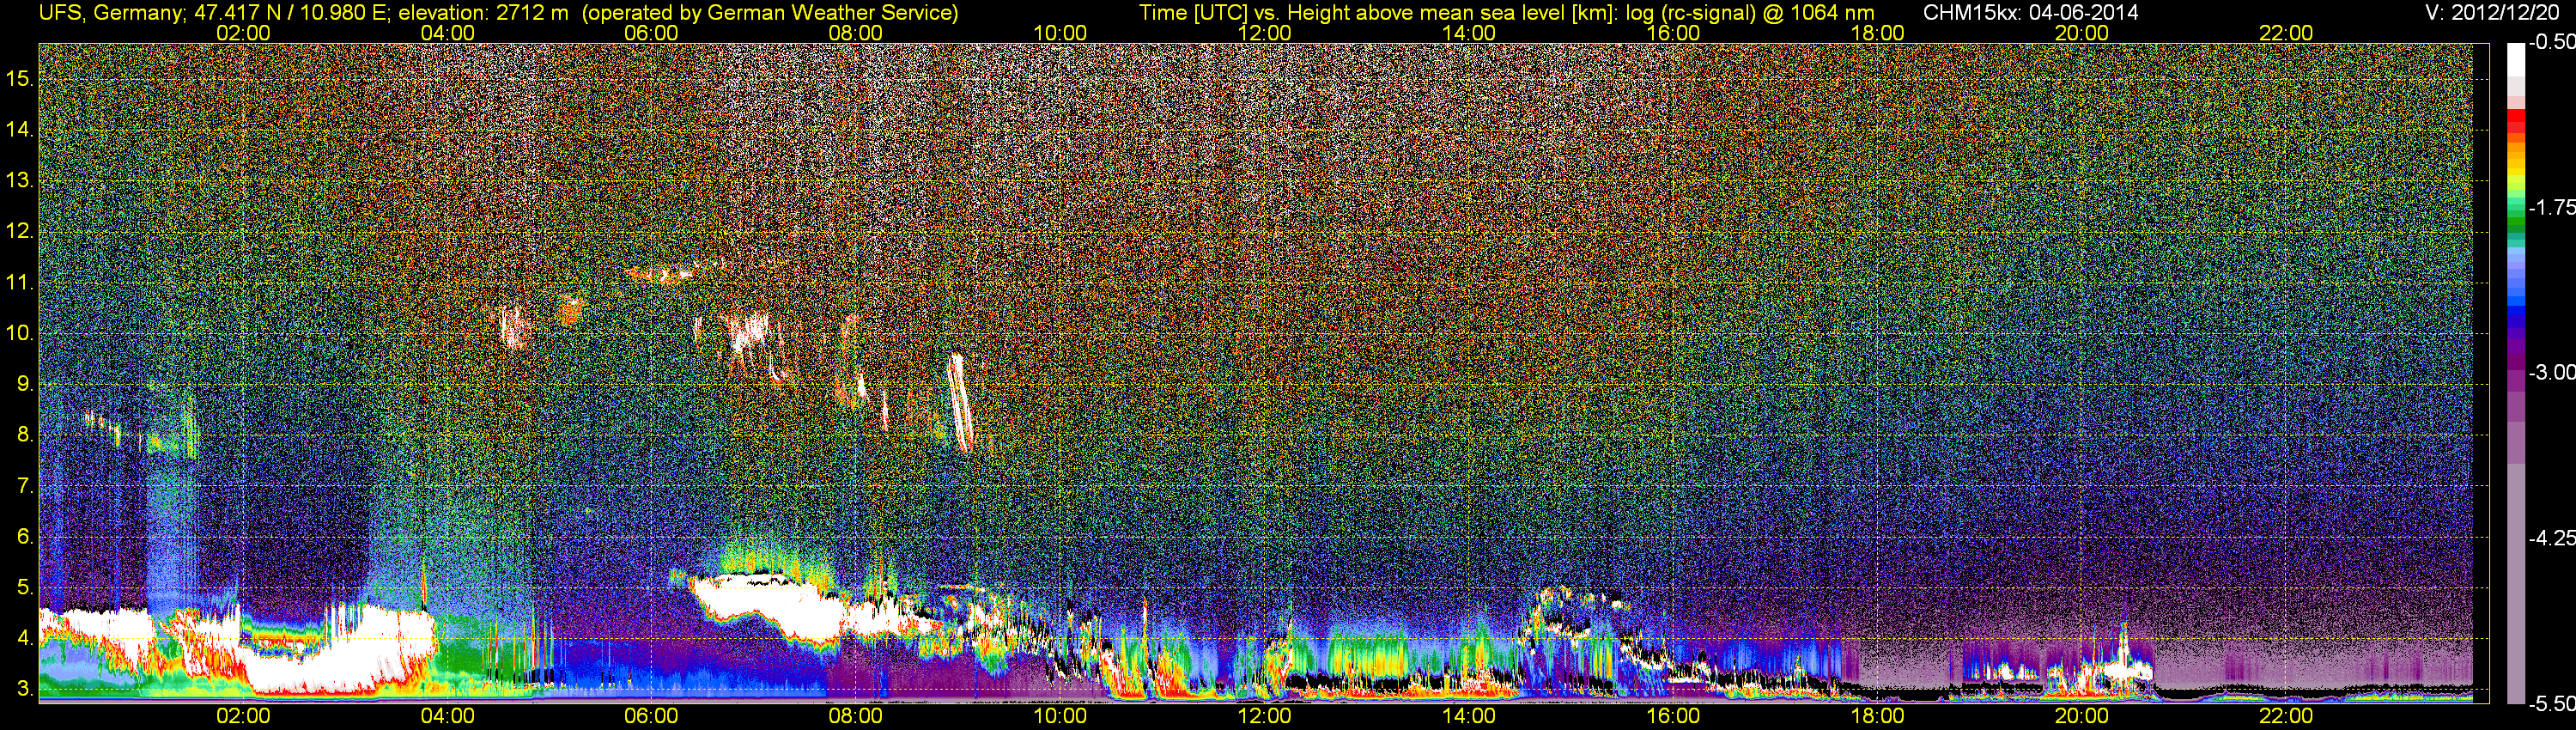Image resolution: width=2576 pixels, height=730 pixels.
Task: Click '08:00' on the bottom time axis
Action: [x=856, y=716]
